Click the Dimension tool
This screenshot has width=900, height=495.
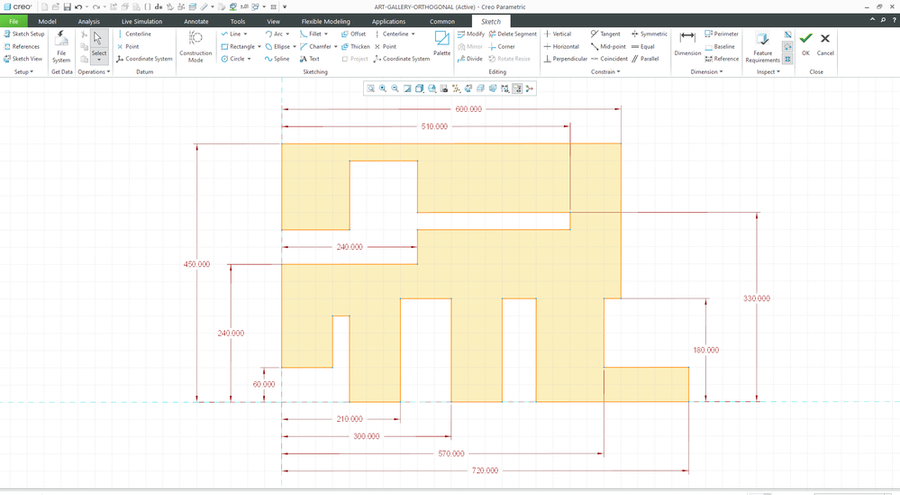click(687, 44)
